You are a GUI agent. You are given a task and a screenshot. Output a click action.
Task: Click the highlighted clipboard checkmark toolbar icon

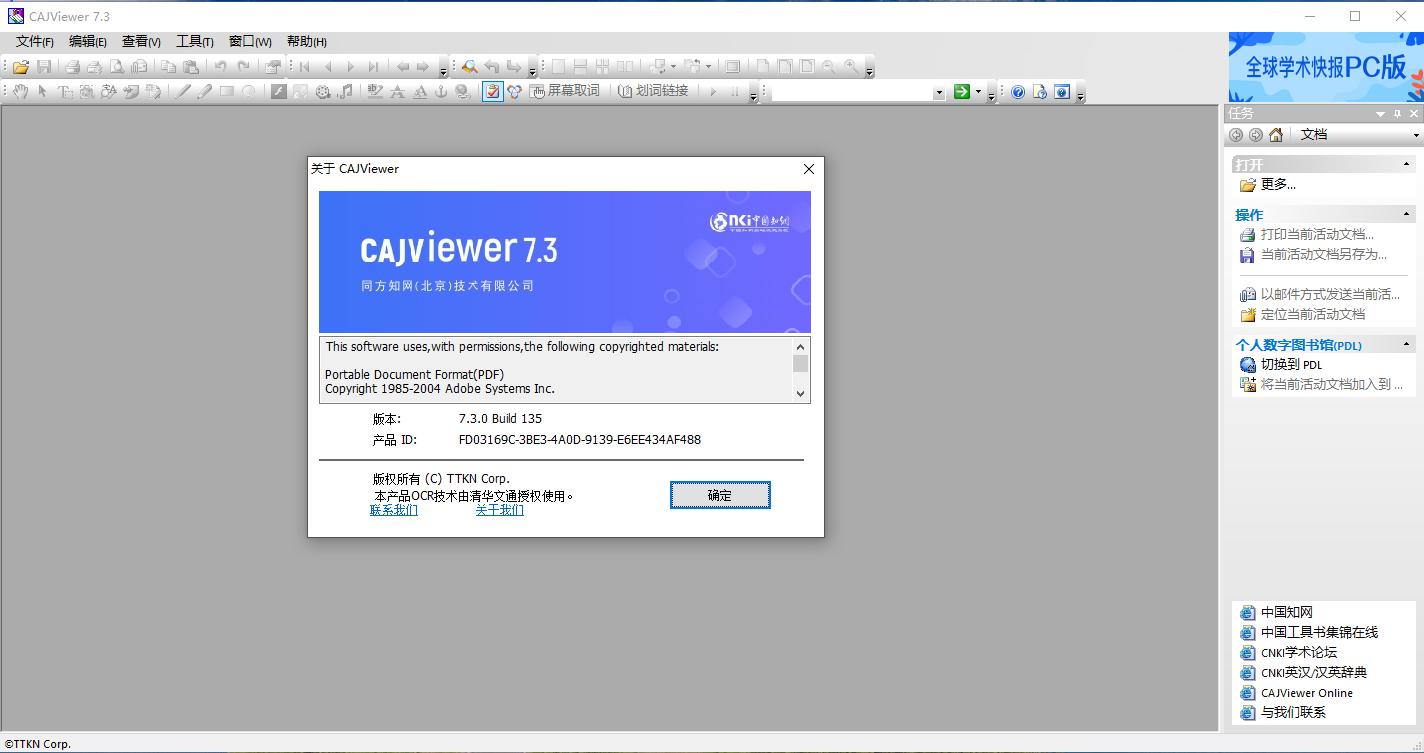[492, 92]
